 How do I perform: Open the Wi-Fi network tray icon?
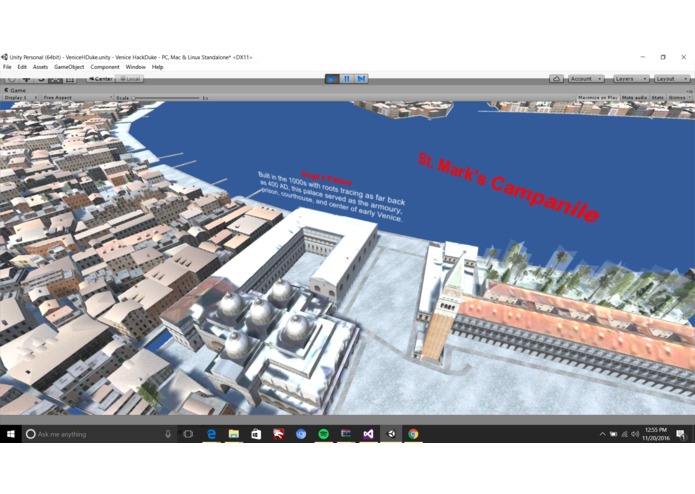tap(625, 434)
